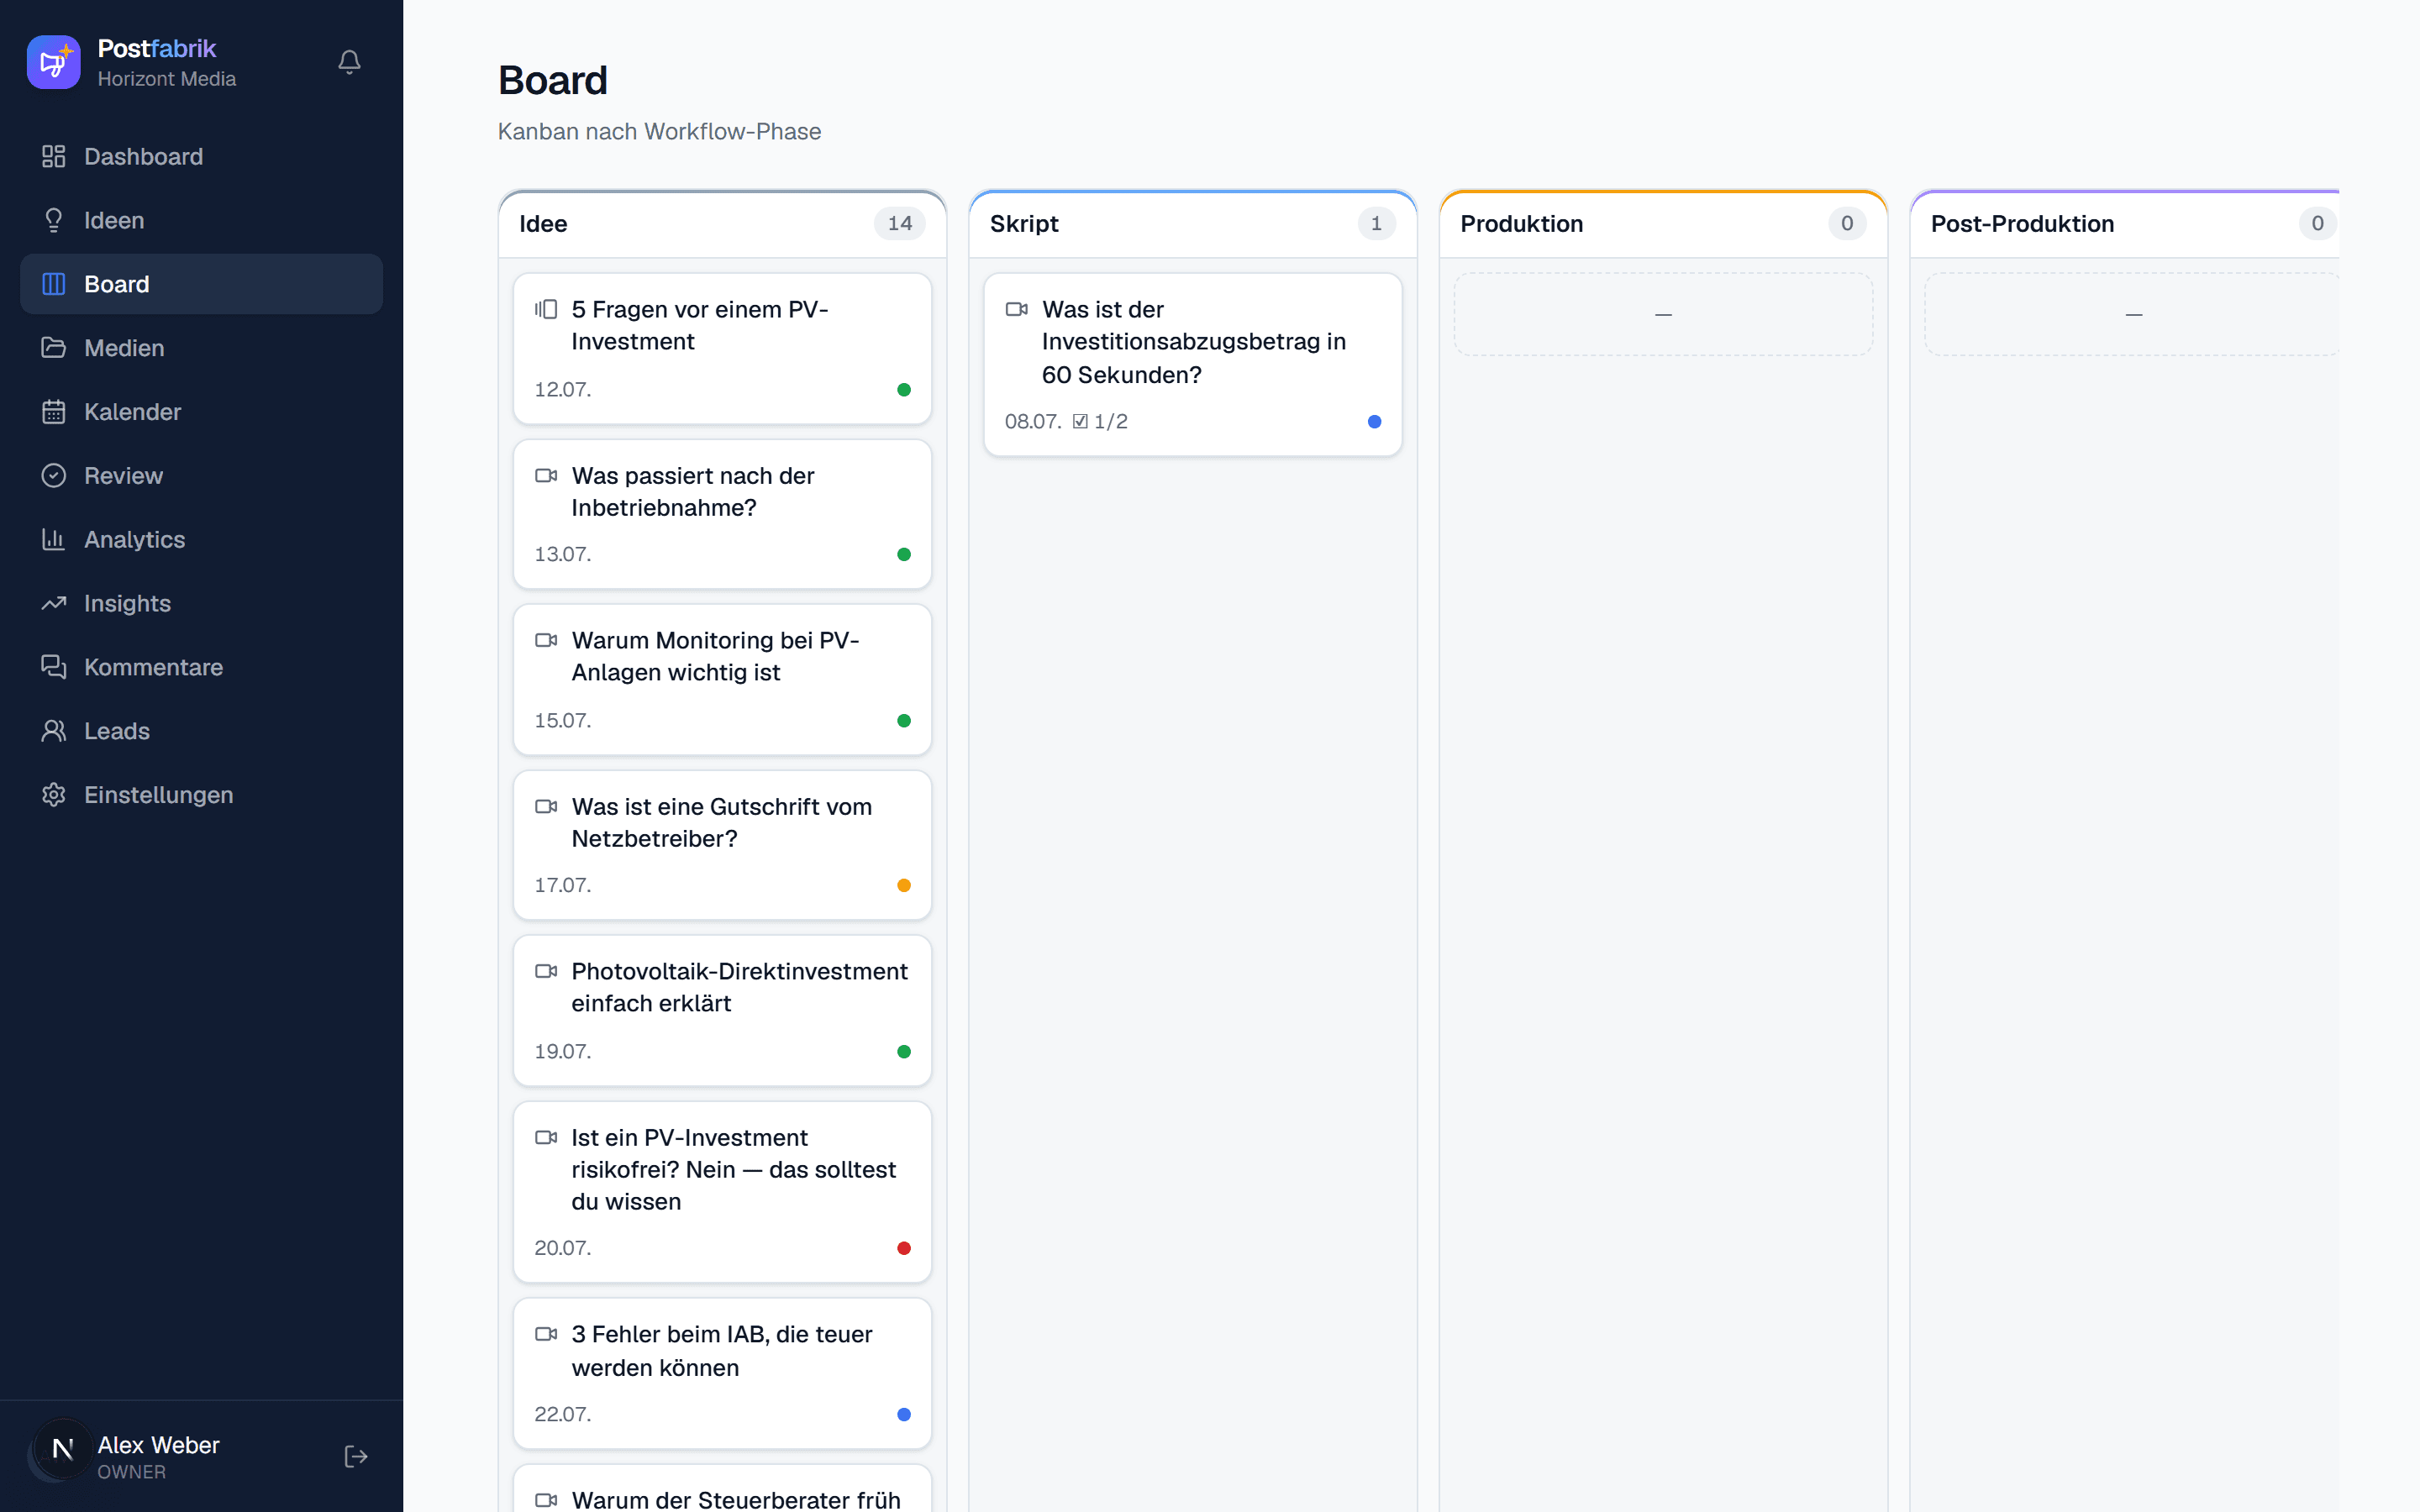Image resolution: width=2420 pixels, height=1512 pixels.
Task: Click the Idee column count badge 14
Action: (900, 223)
